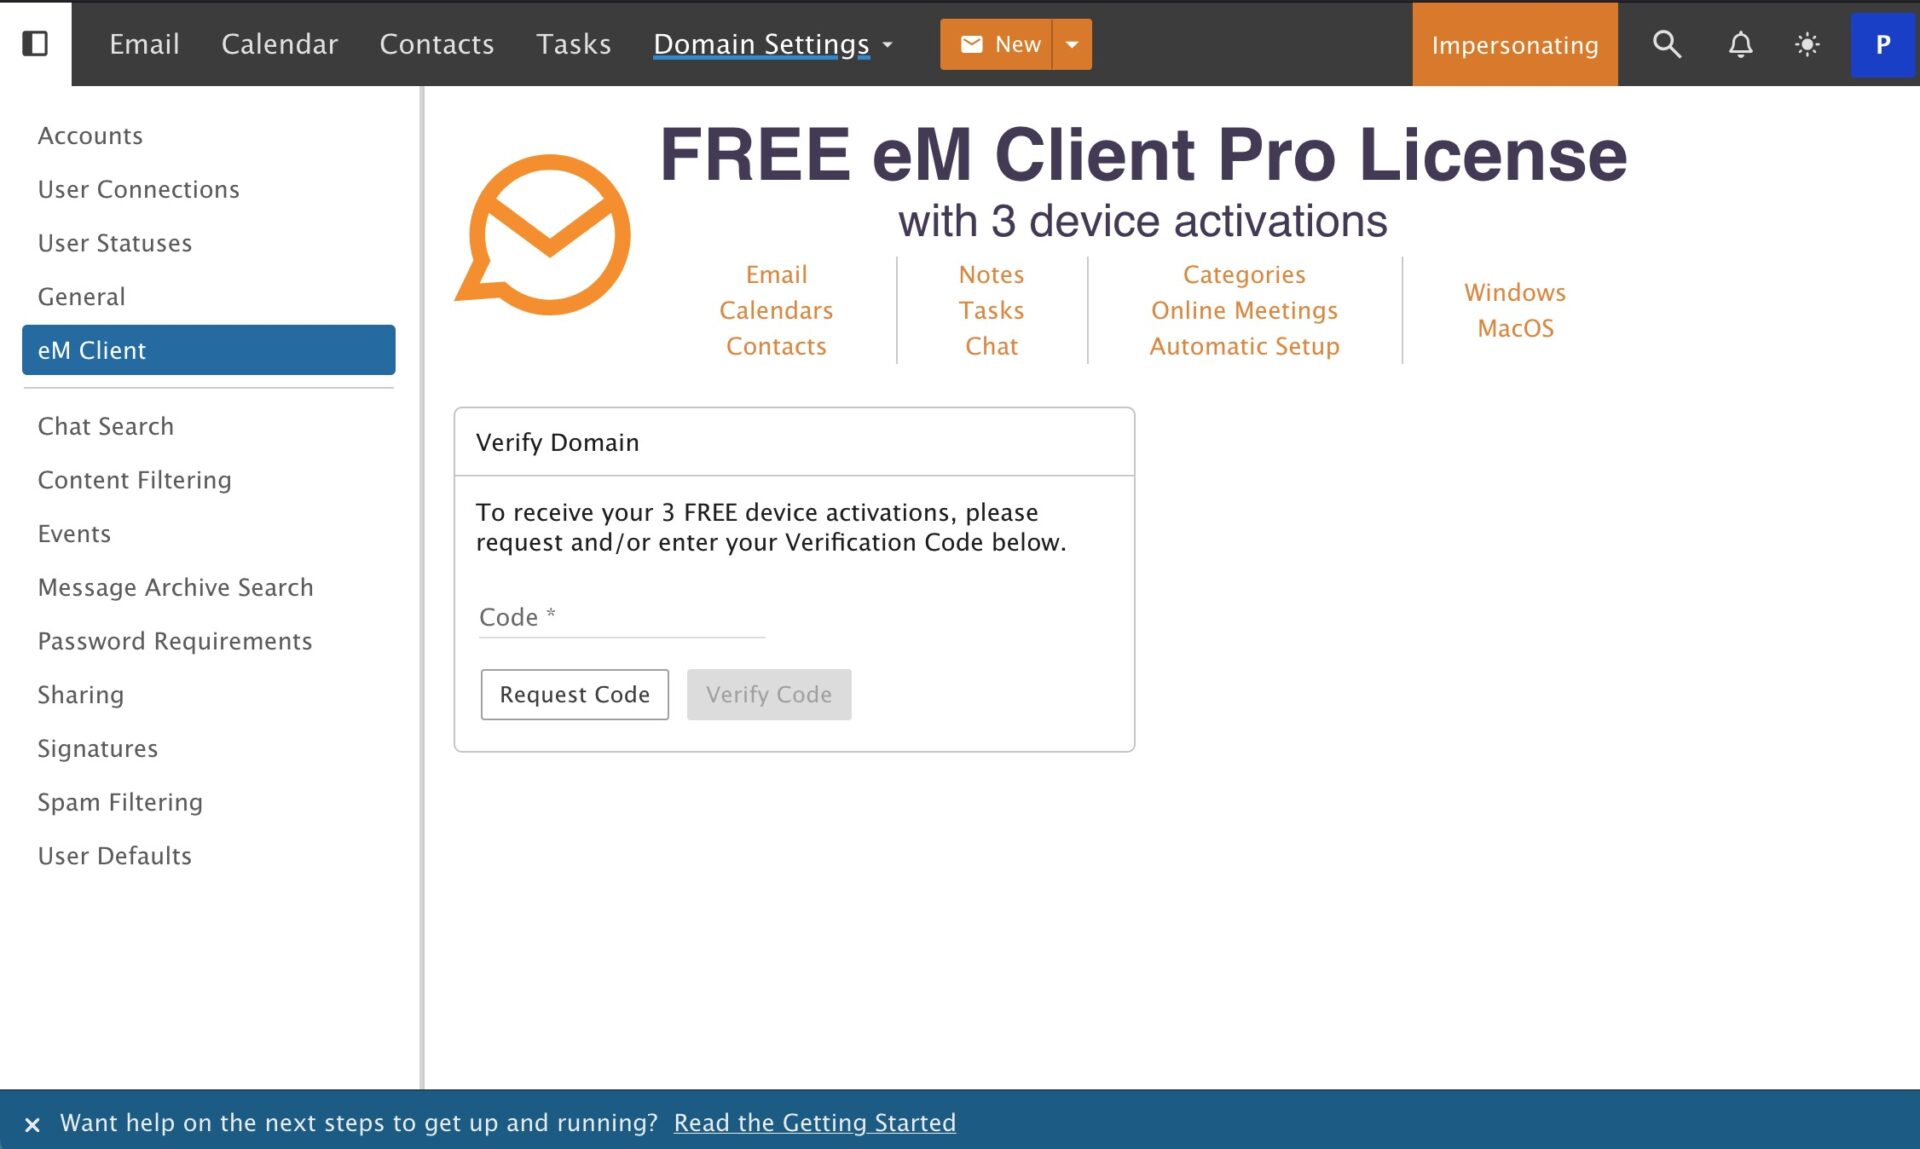Open Password Requirements settings
Viewport: 1920px width, 1149px height.
(x=175, y=641)
